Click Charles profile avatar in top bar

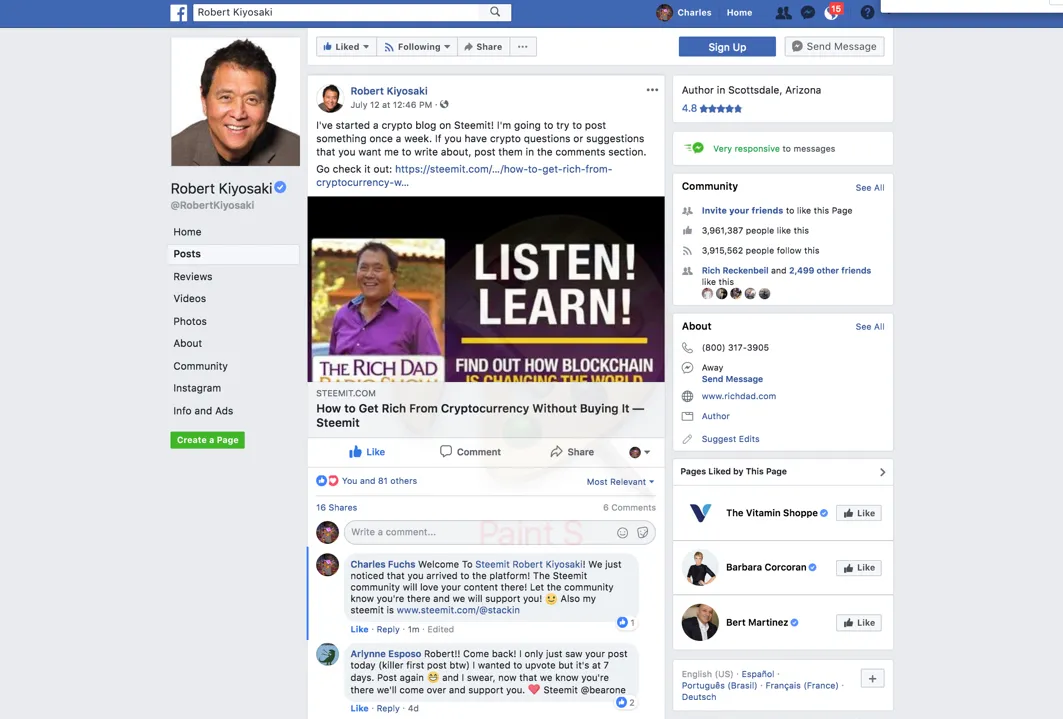pos(664,12)
